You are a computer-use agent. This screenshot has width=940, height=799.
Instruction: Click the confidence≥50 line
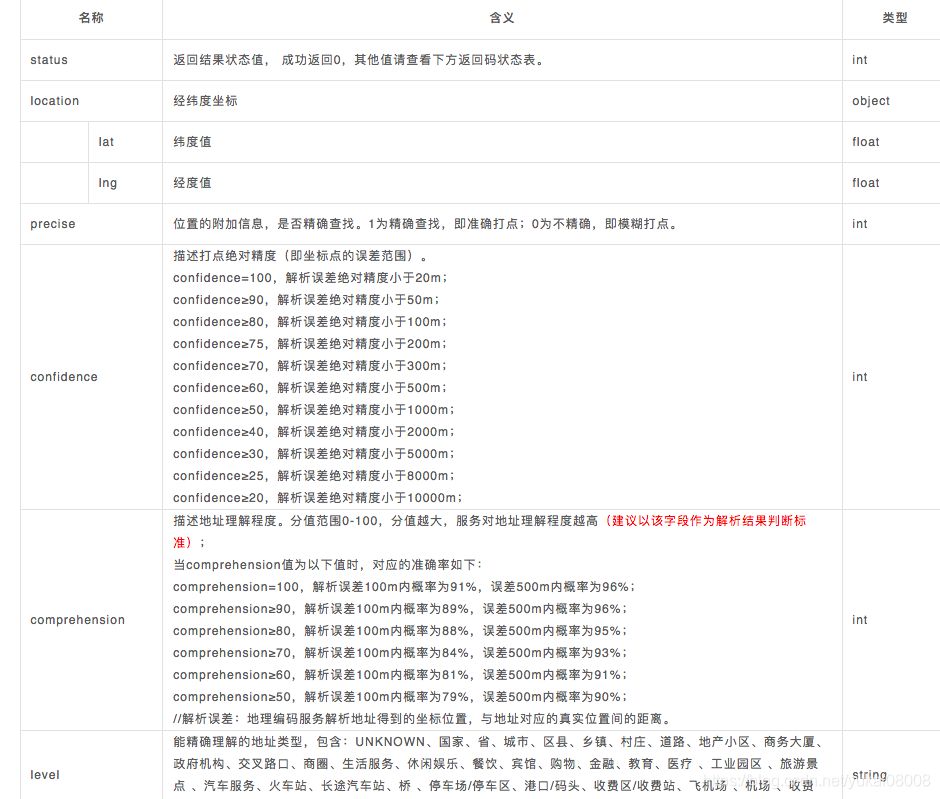(x=314, y=410)
